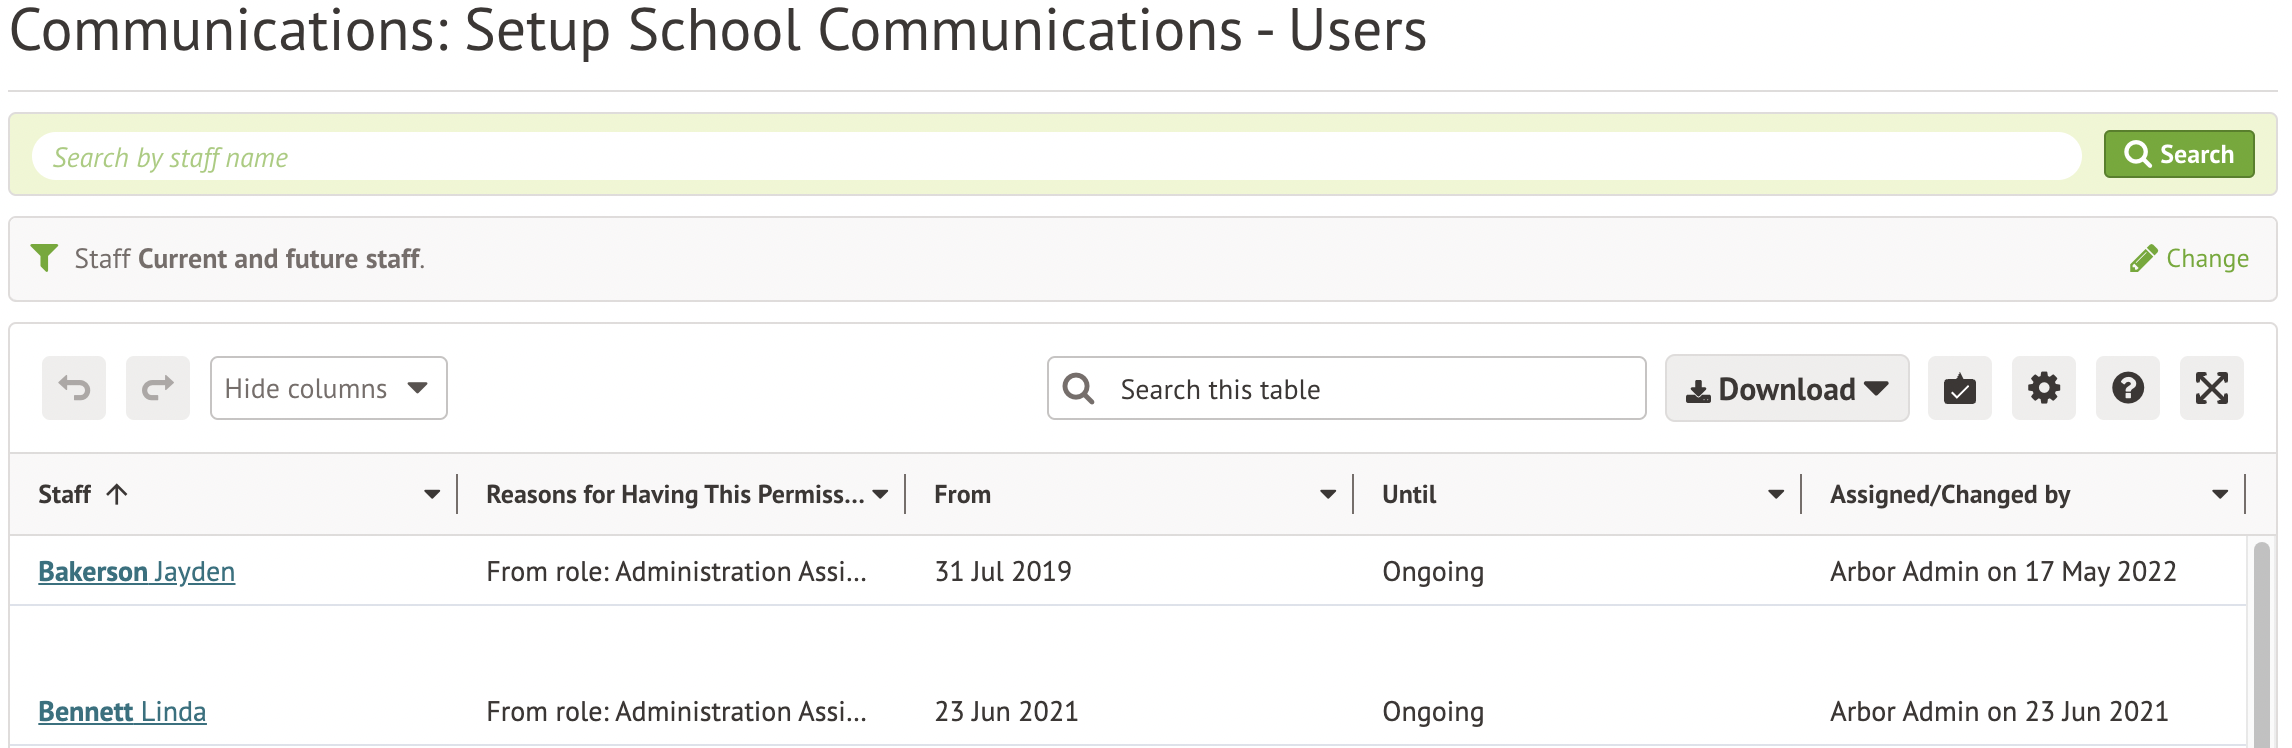Open table settings gear icon
2292x748 pixels.
pos(2043,388)
